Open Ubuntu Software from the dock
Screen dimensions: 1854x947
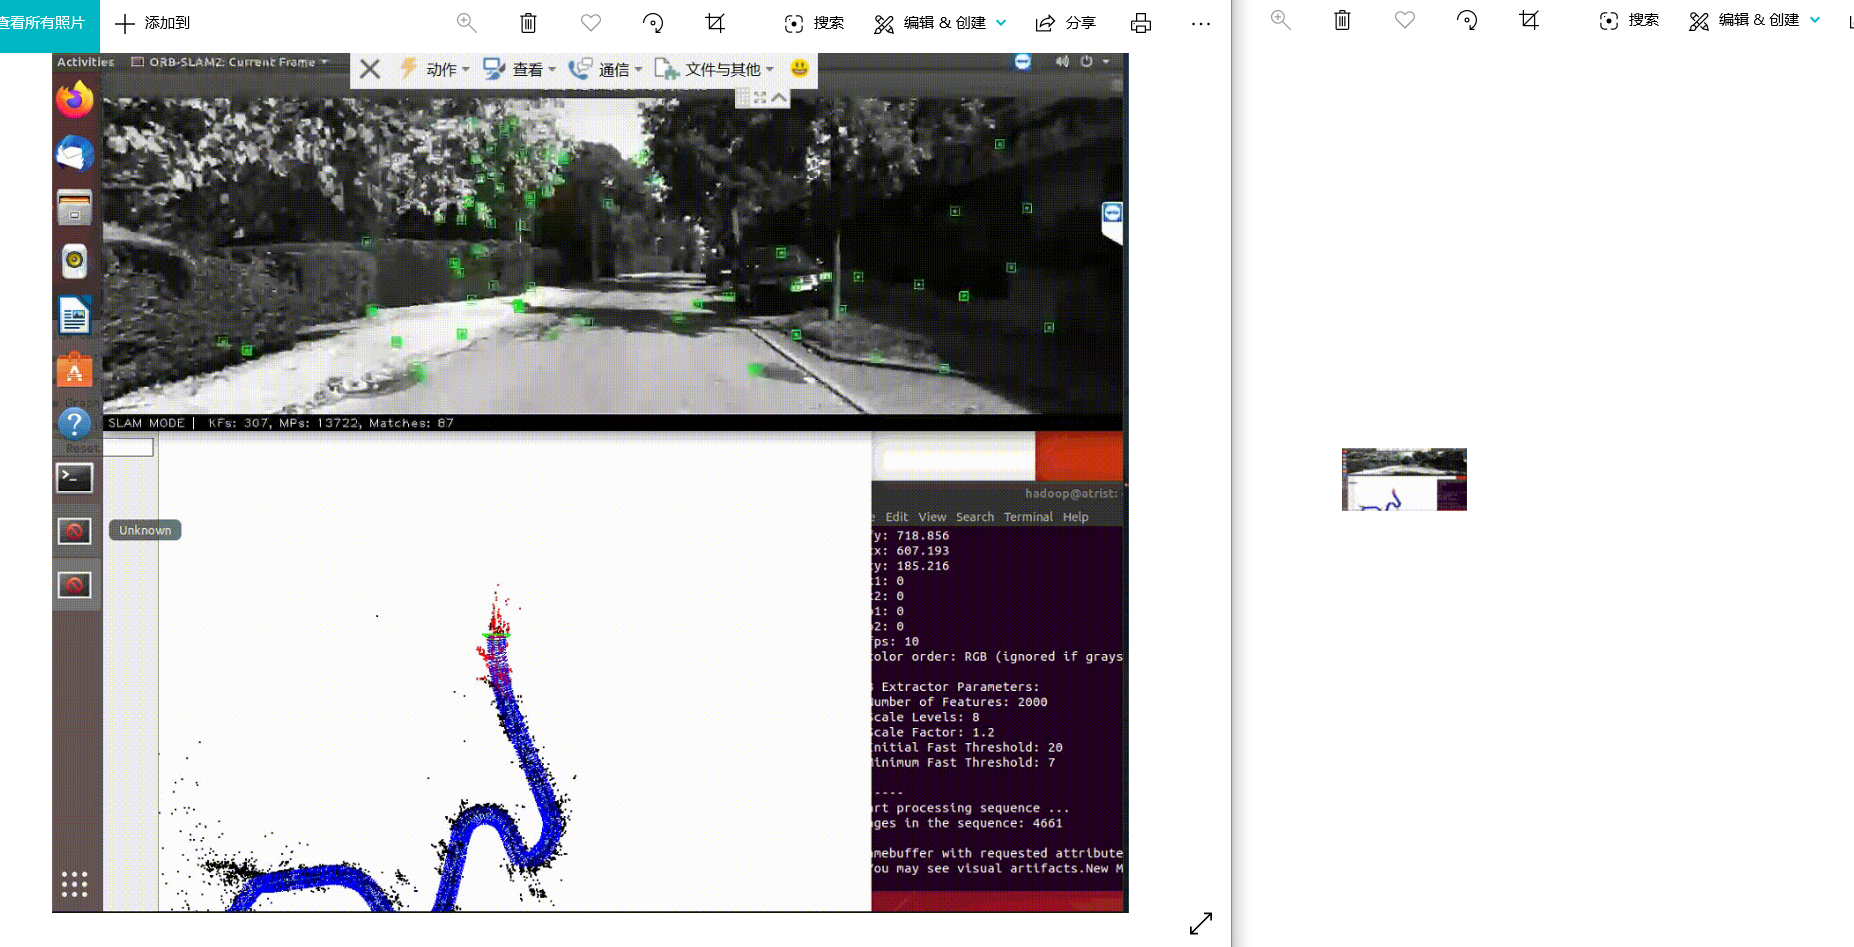(75, 369)
